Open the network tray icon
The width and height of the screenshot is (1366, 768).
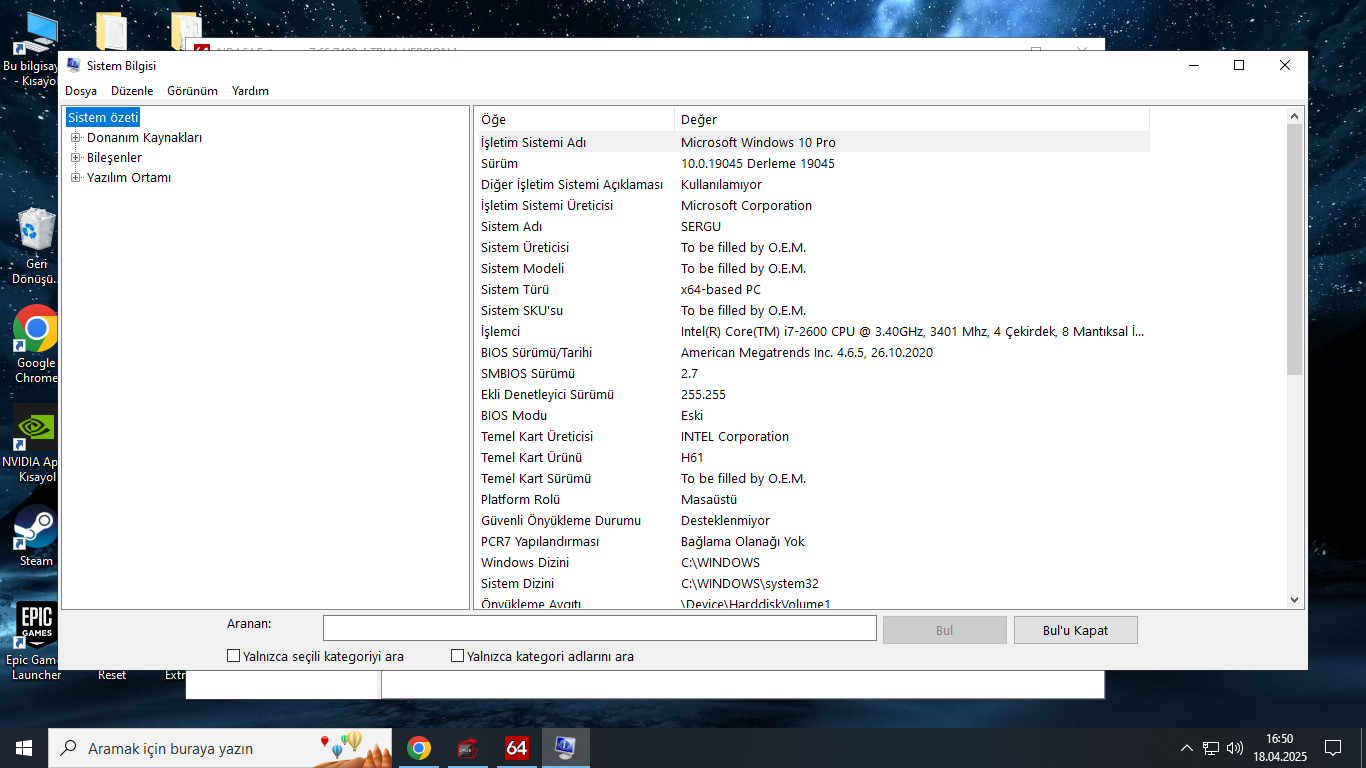click(1211, 748)
